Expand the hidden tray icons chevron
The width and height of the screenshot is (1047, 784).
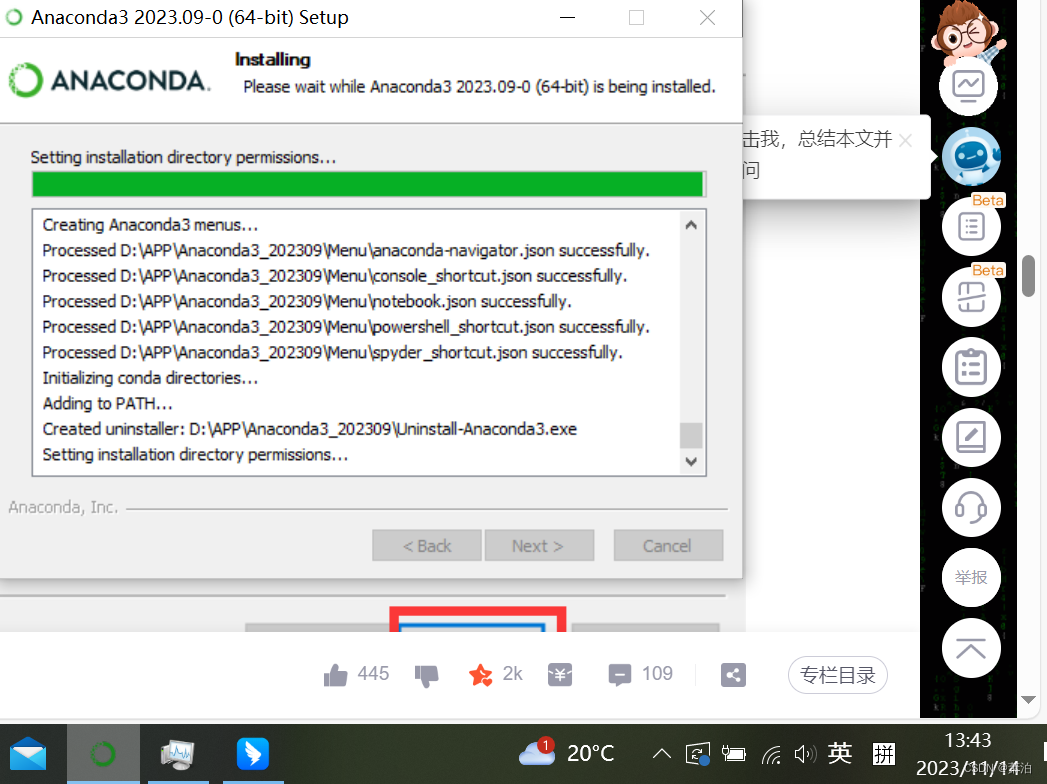pos(661,754)
